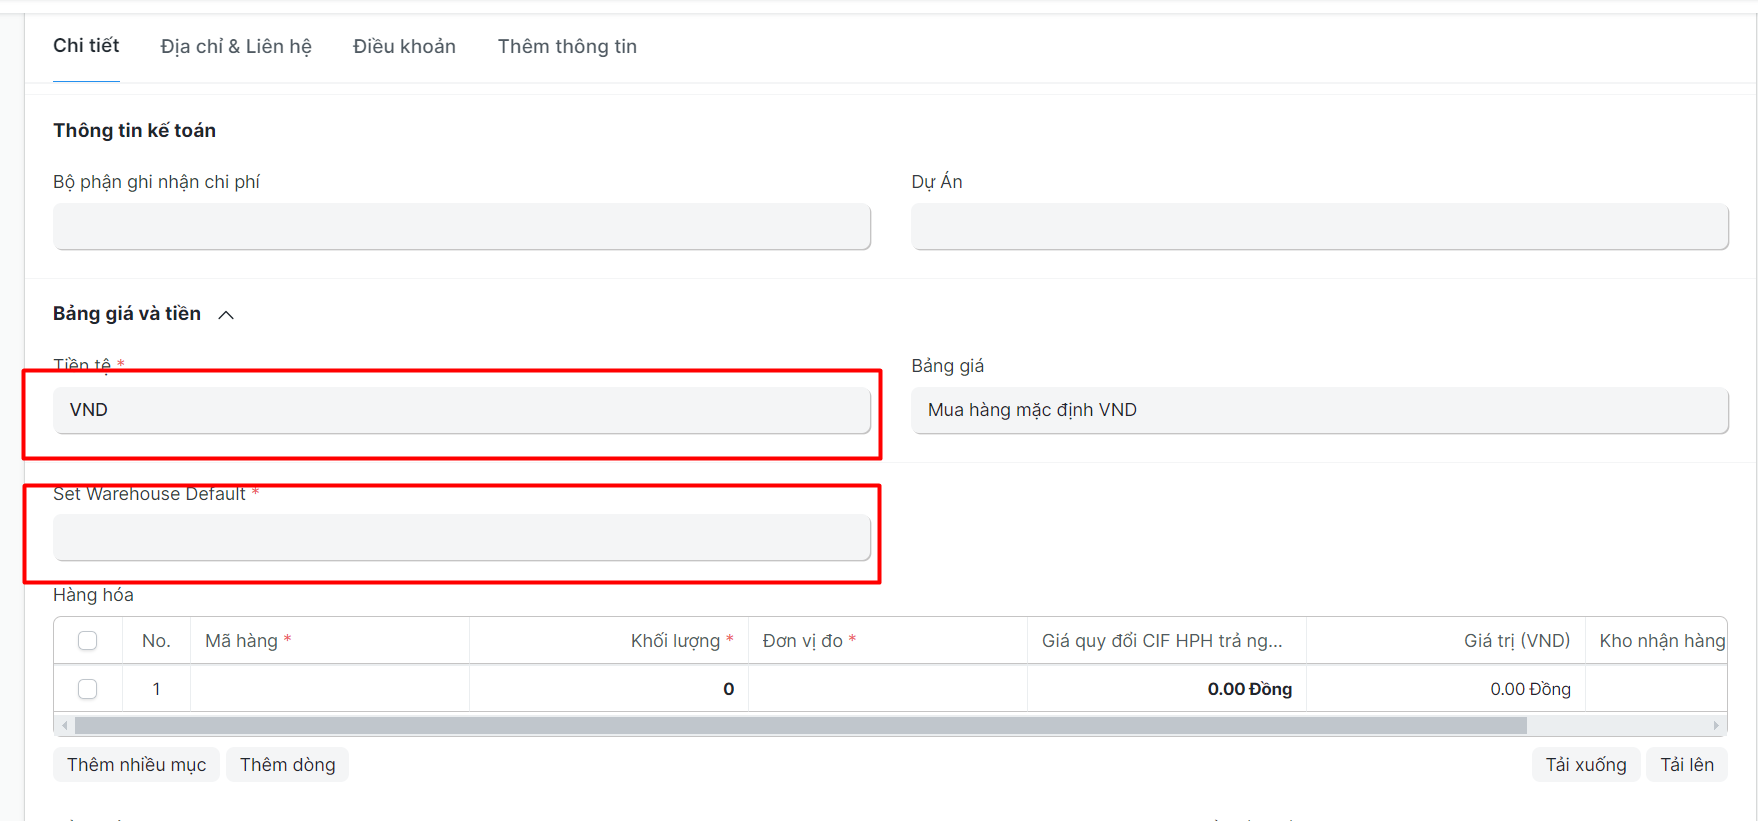Select the Chi tiết tab
This screenshot has width=1758, height=821.
pyautogui.click(x=86, y=46)
